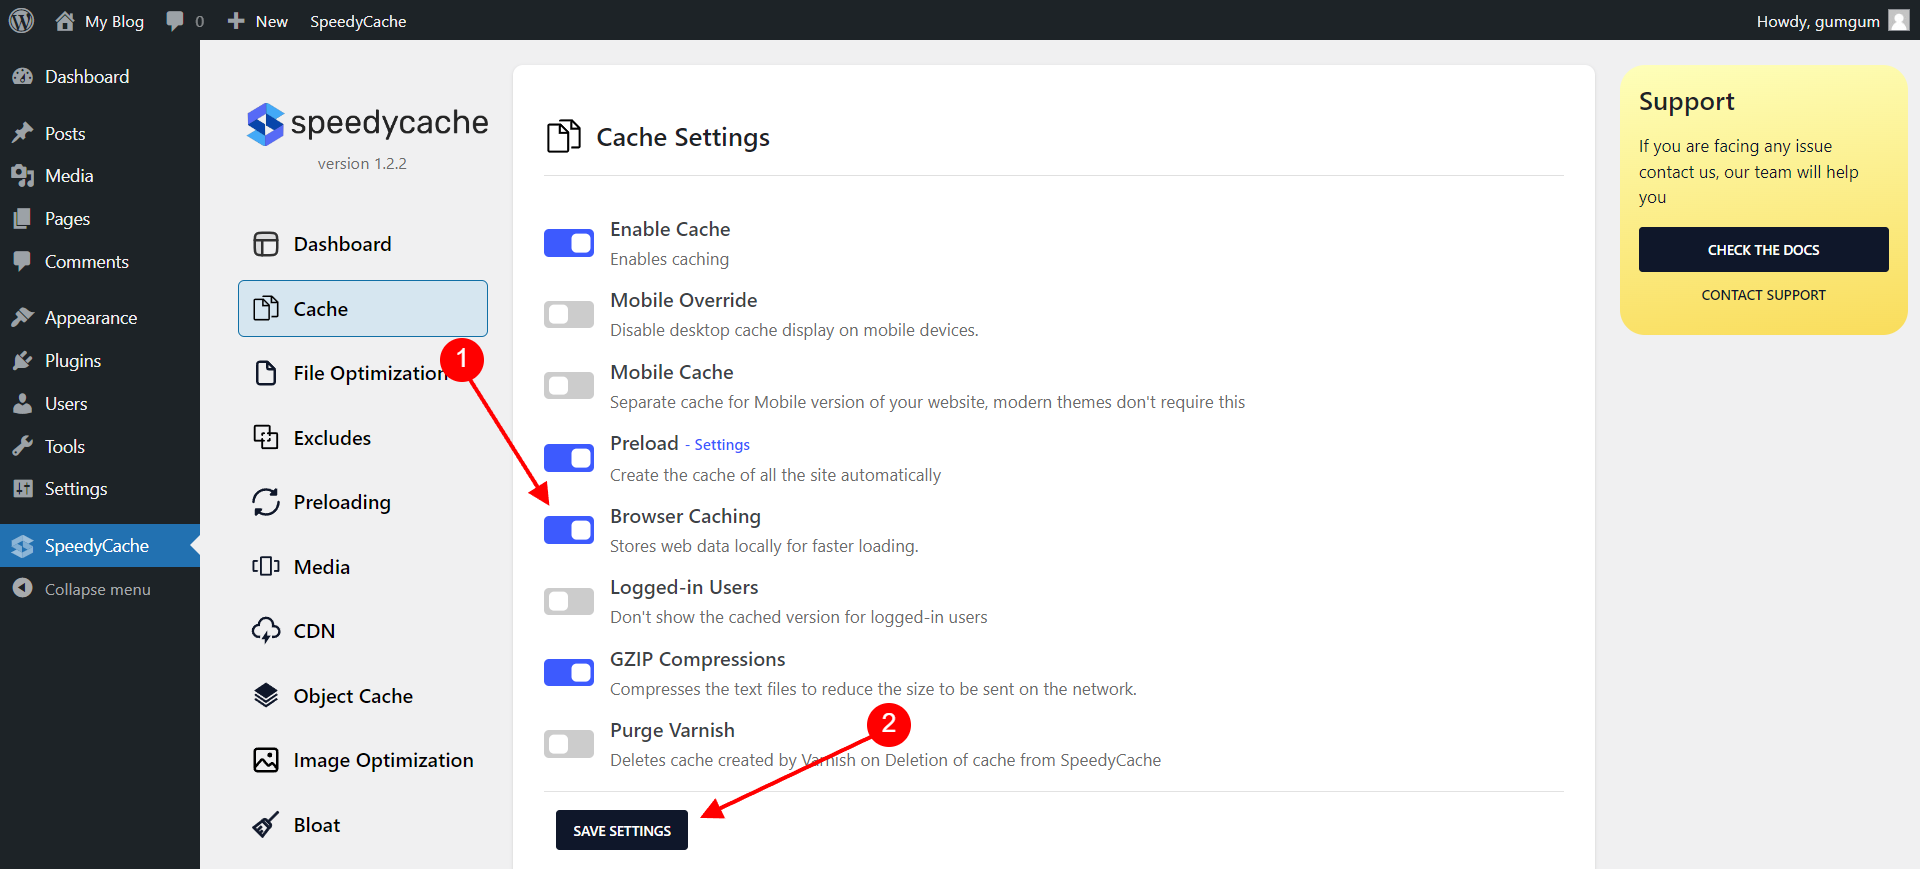The width and height of the screenshot is (1920, 869).
Task: Click the Bloat broom icon
Action: tap(266, 825)
